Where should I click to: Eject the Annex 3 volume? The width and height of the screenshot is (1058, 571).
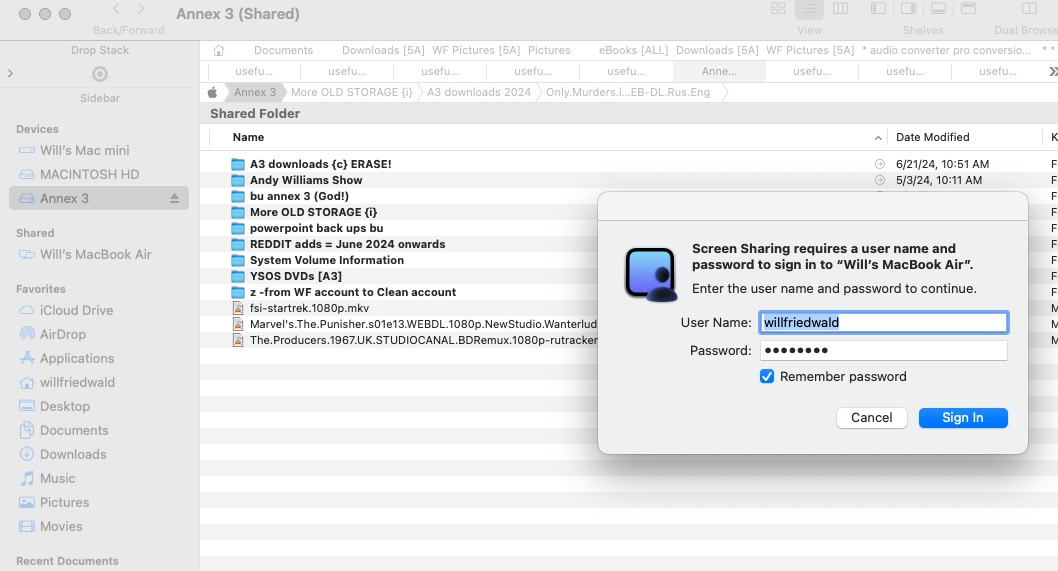[174, 198]
